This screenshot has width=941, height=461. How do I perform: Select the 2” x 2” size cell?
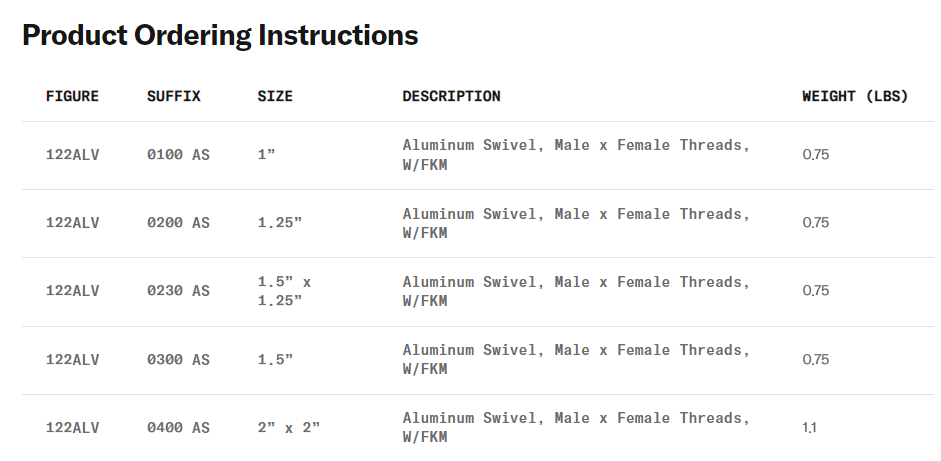(289, 427)
